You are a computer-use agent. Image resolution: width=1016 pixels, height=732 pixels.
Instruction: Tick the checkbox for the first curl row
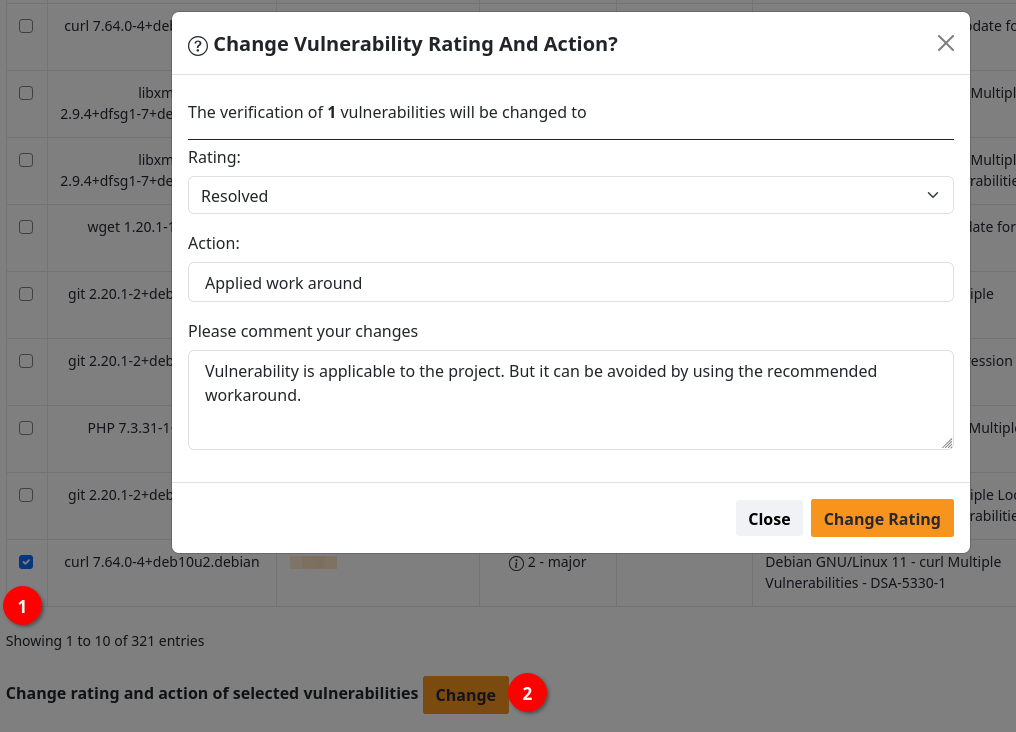(x=26, y=26)
